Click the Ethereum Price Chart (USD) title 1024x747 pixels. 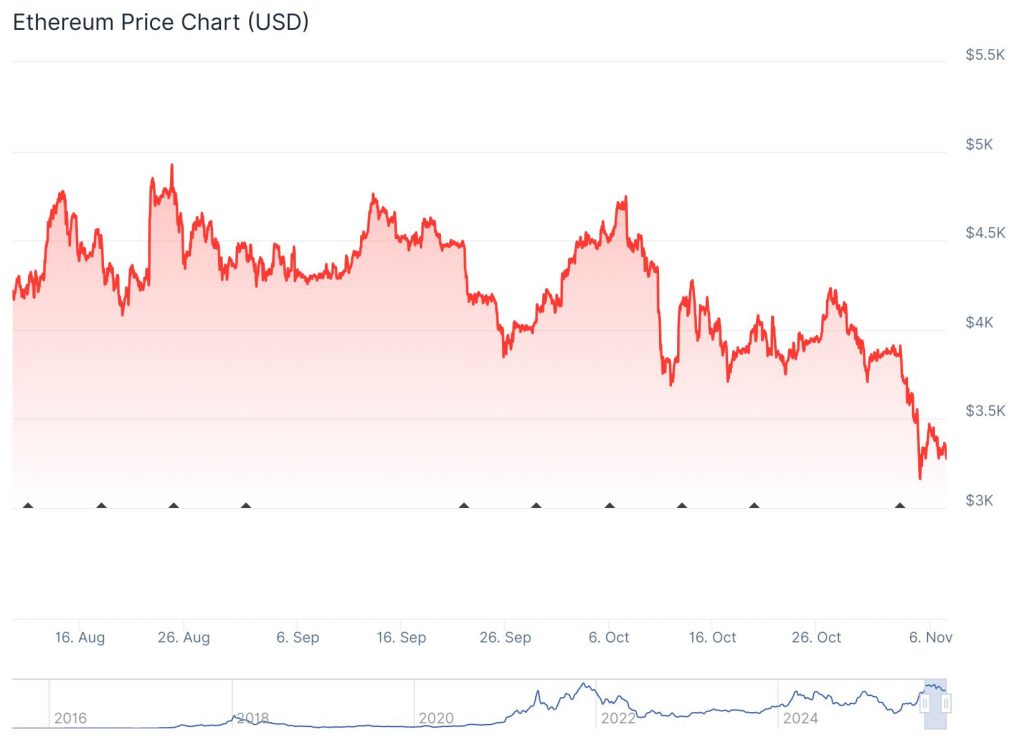pyautogui.click(x=160, y=23)
